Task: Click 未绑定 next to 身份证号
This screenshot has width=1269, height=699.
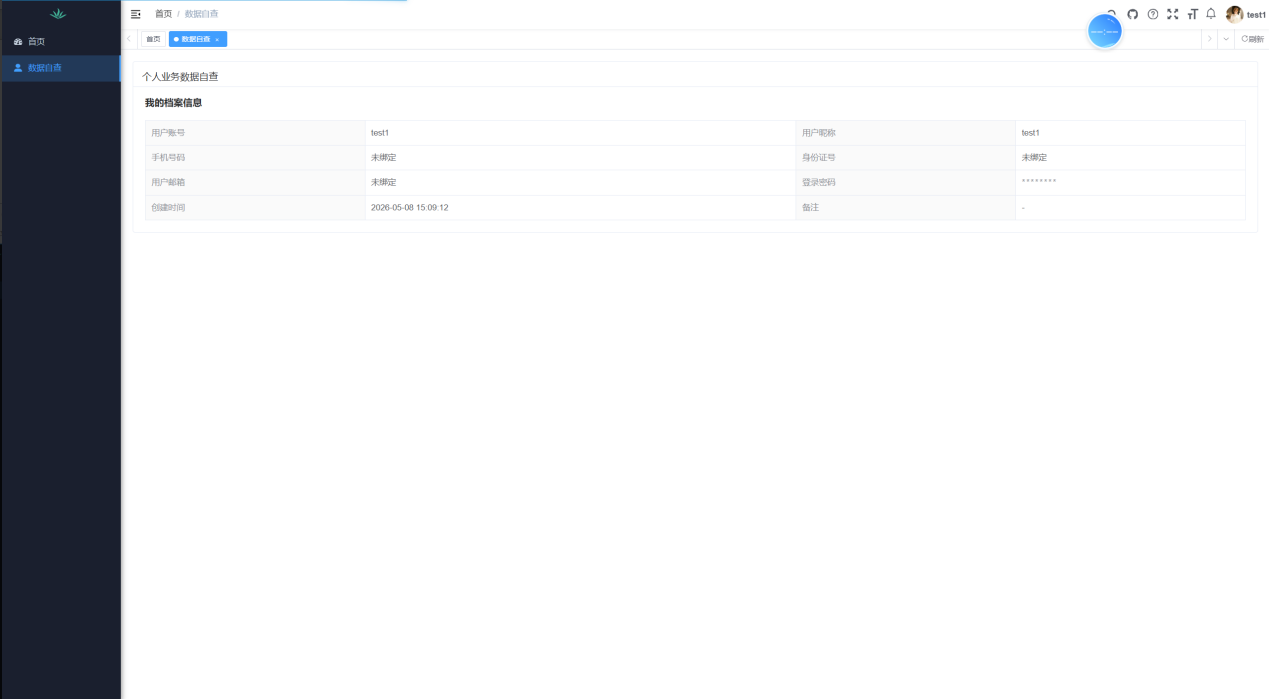Action: point(1034,158)
